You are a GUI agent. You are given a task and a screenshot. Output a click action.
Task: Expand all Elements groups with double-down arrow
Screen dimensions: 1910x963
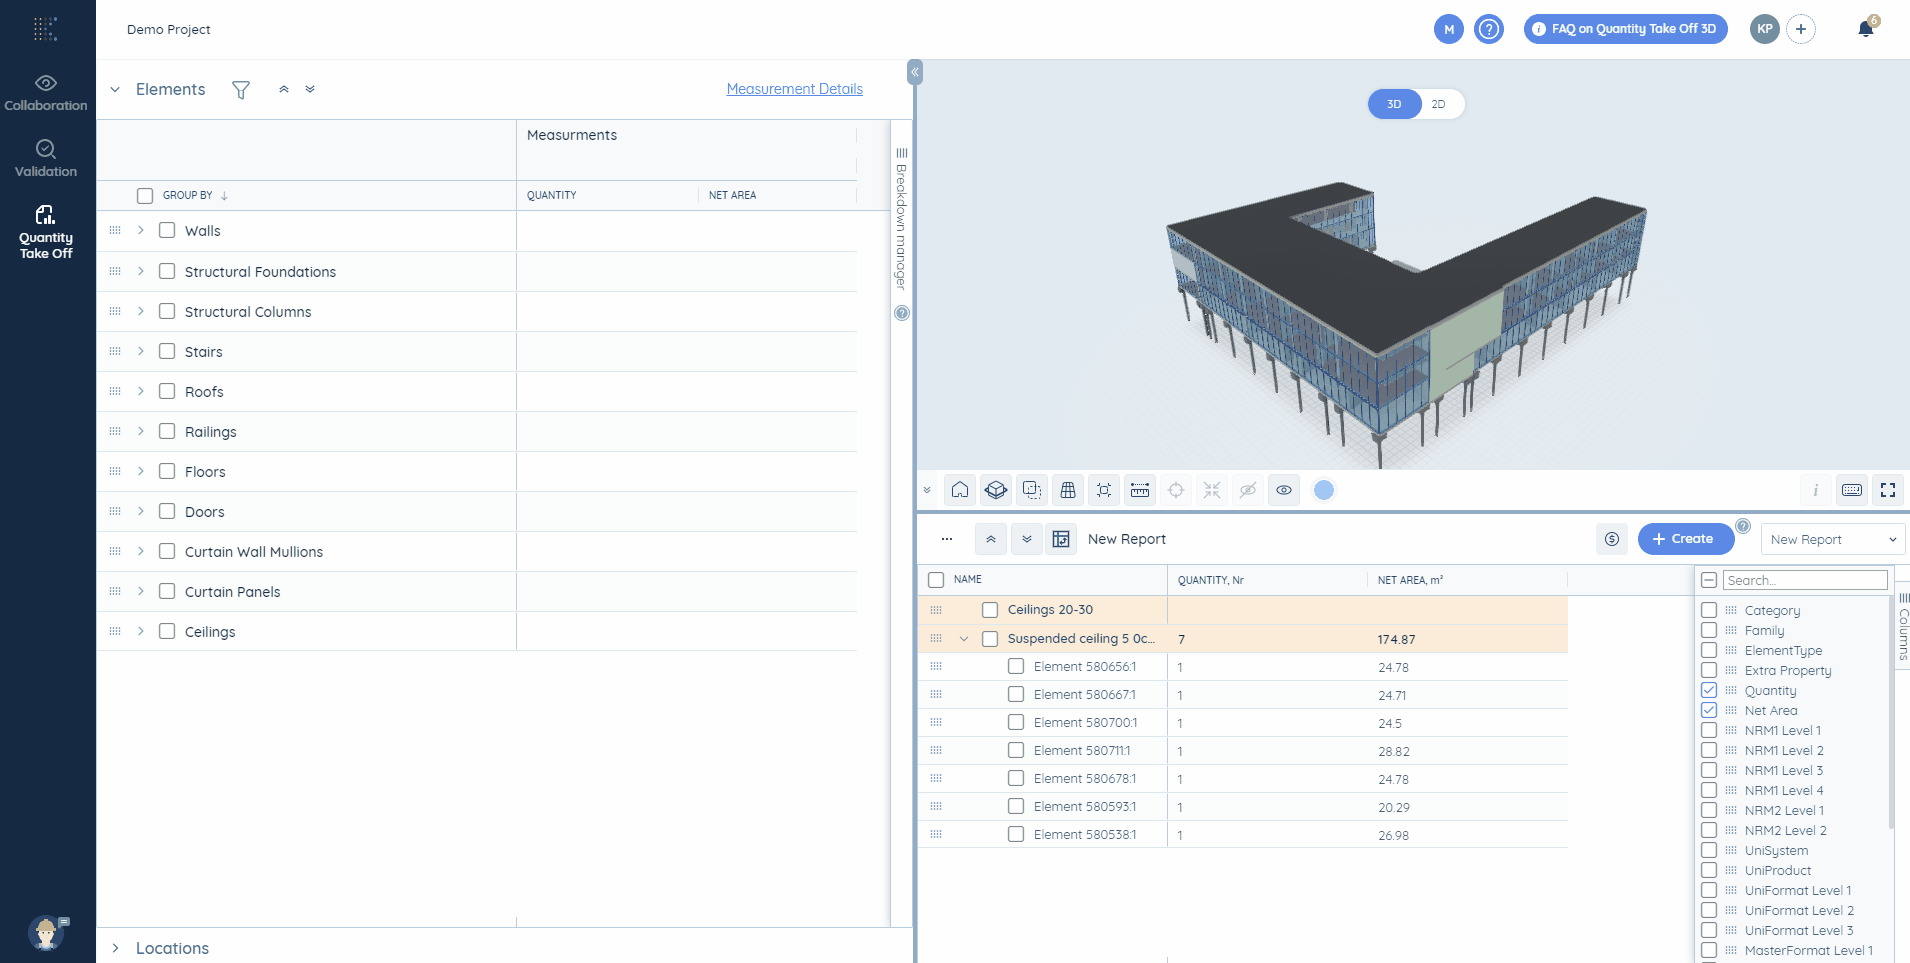pos(310,89)
